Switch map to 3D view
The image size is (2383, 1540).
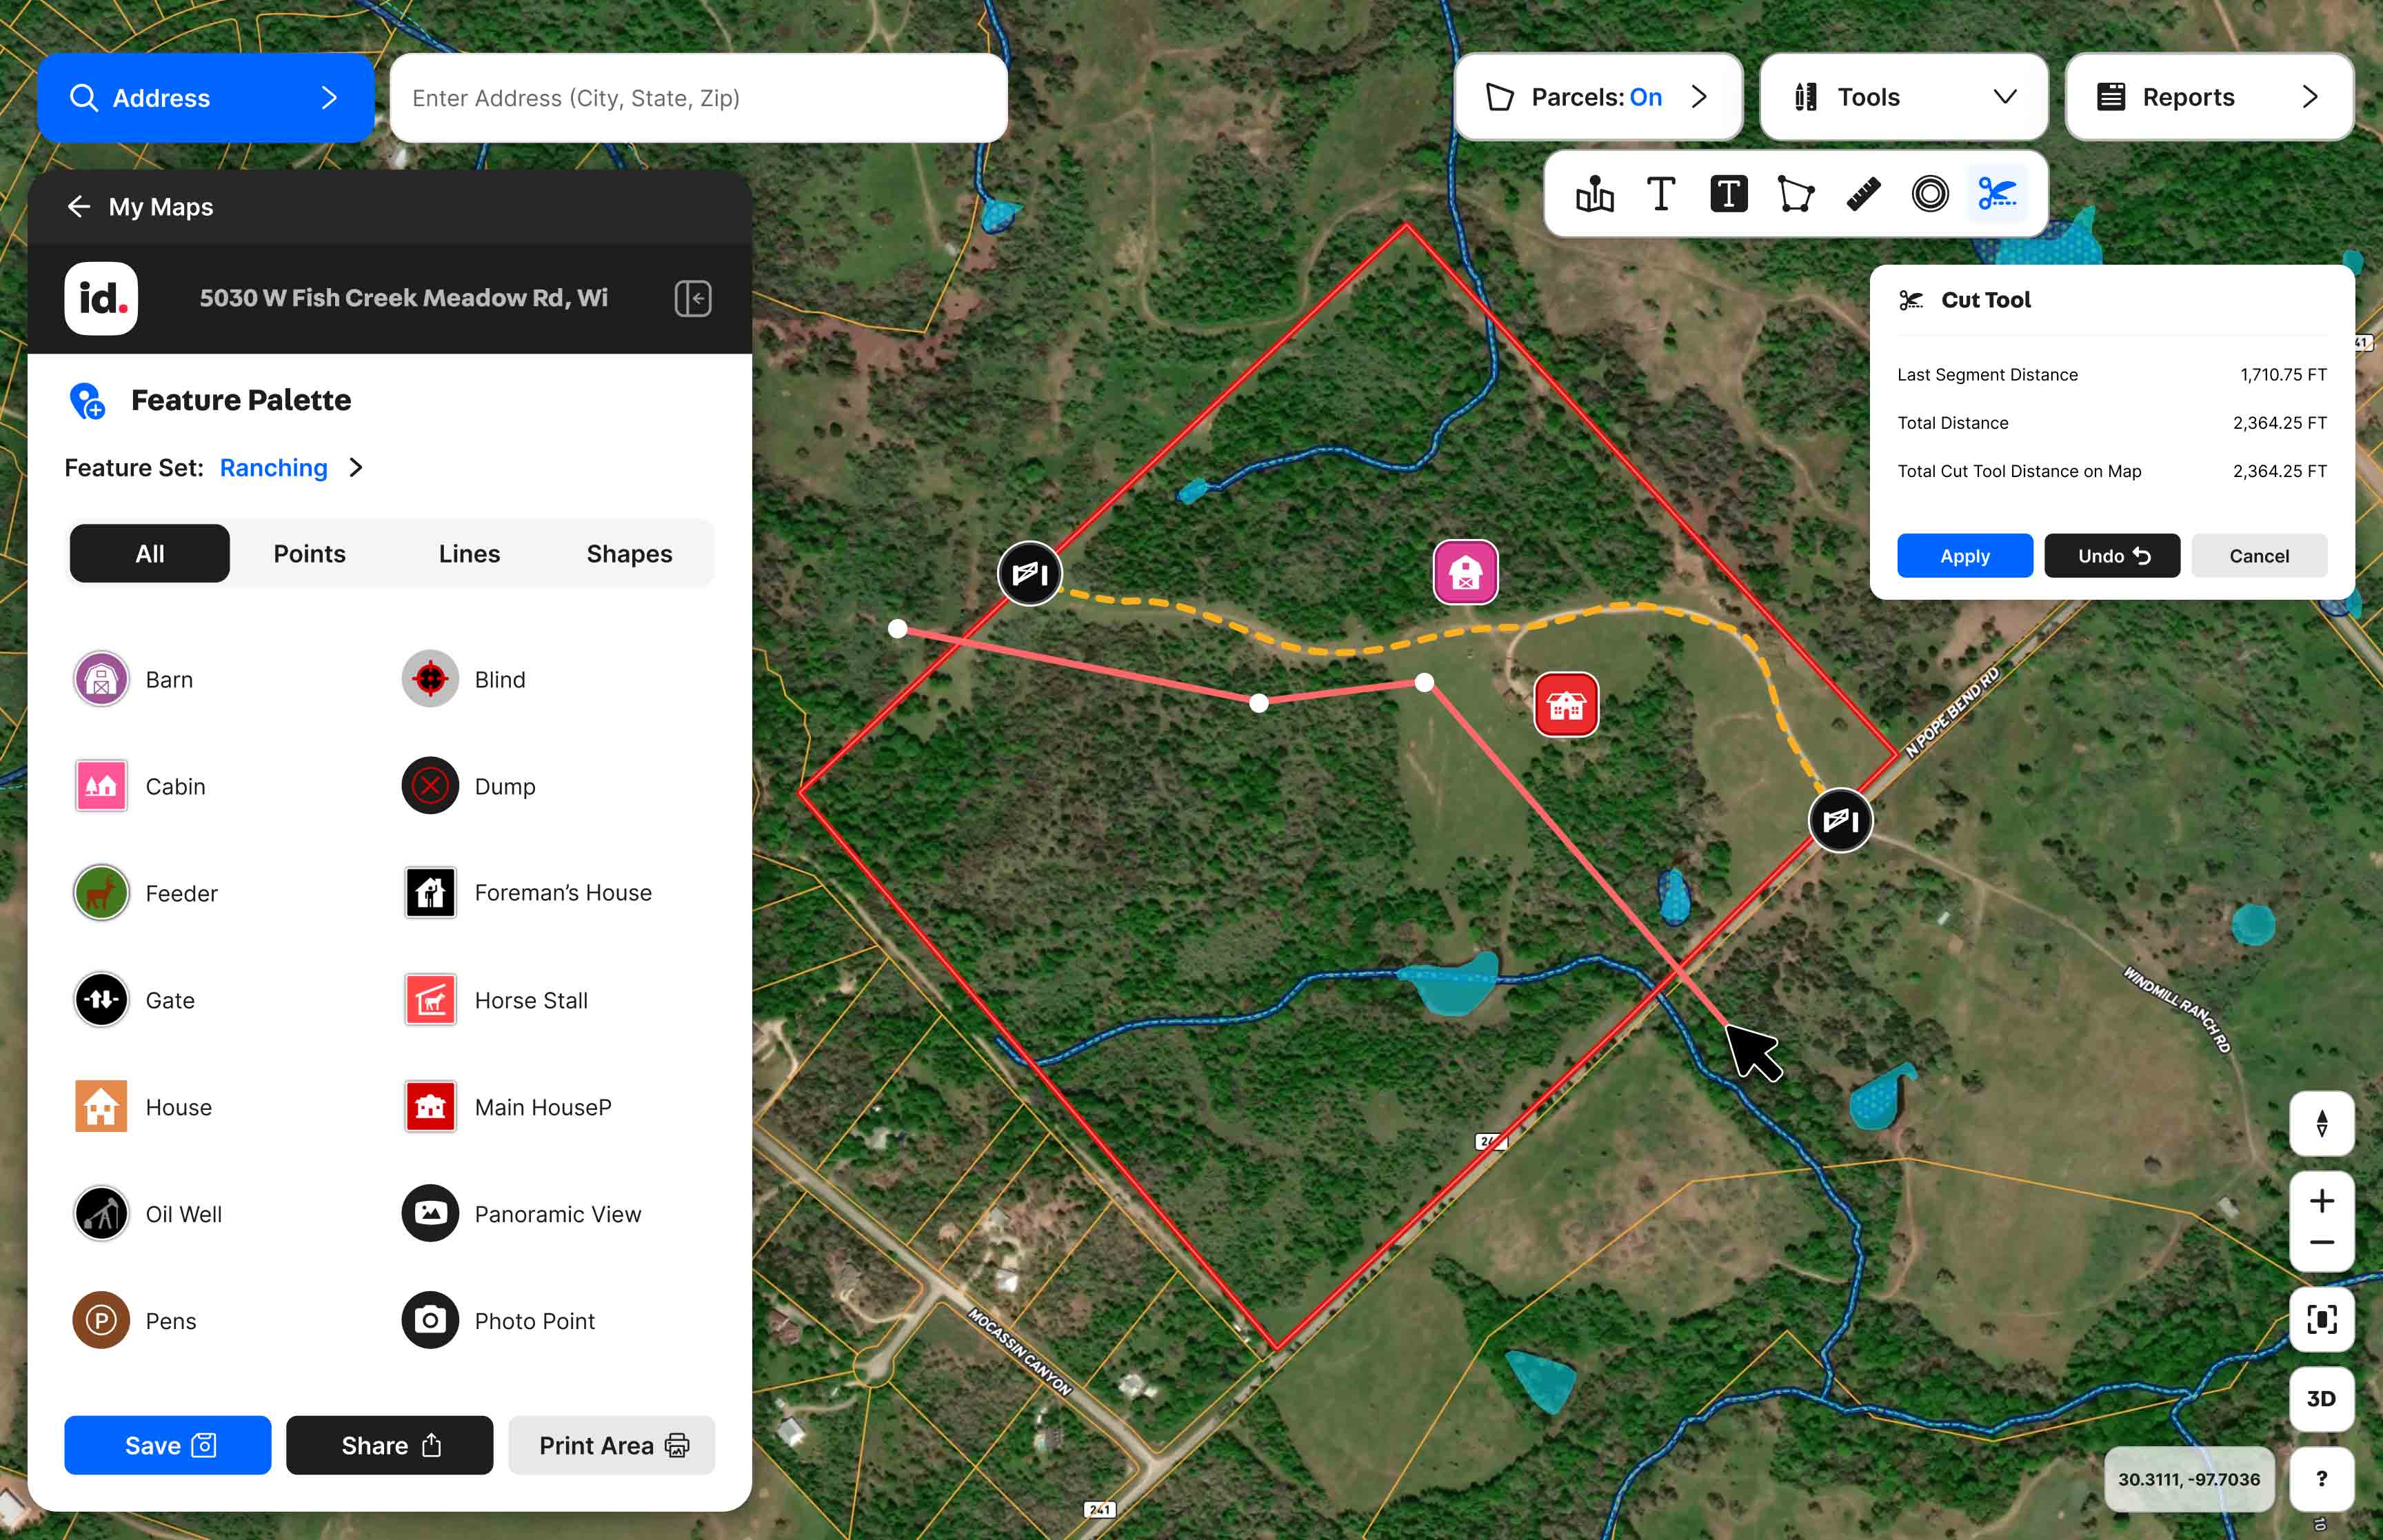[2322, 1398]
